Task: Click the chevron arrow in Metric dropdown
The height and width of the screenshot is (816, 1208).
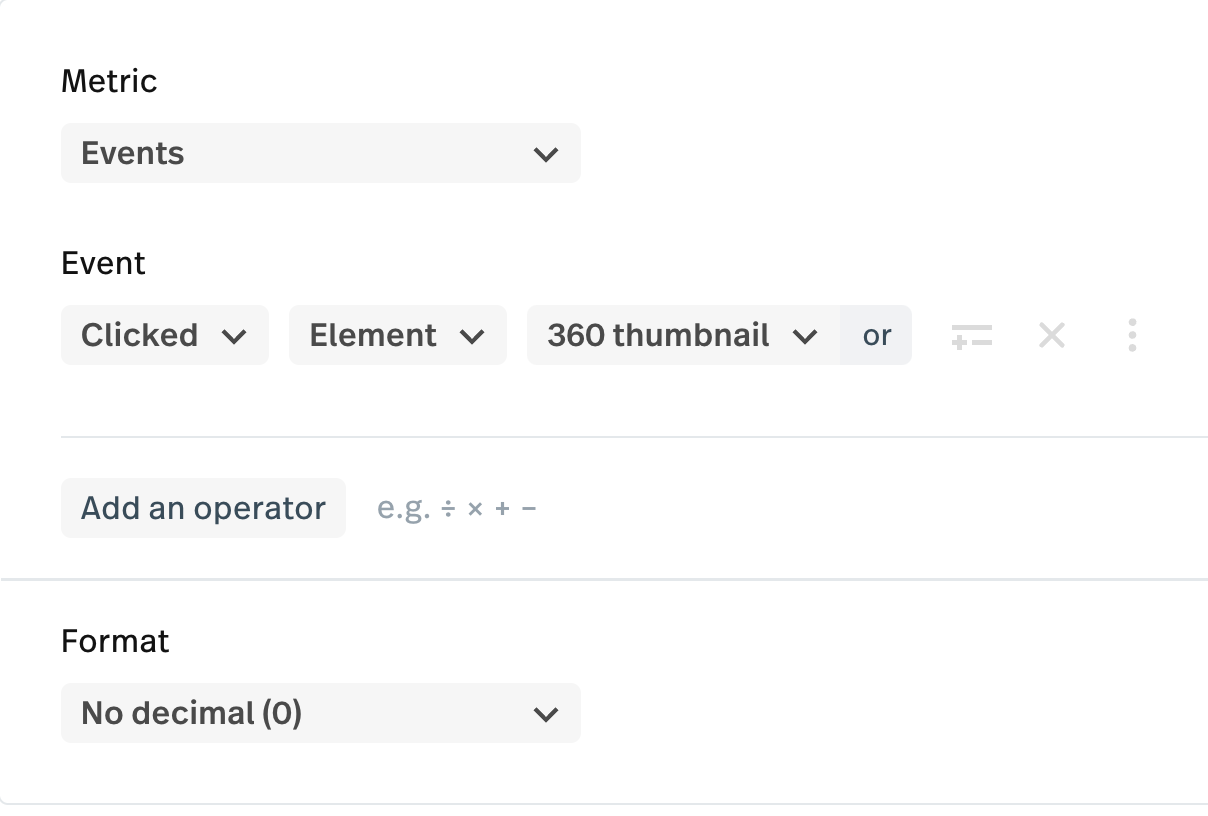Action: click(x=545, y=154)
